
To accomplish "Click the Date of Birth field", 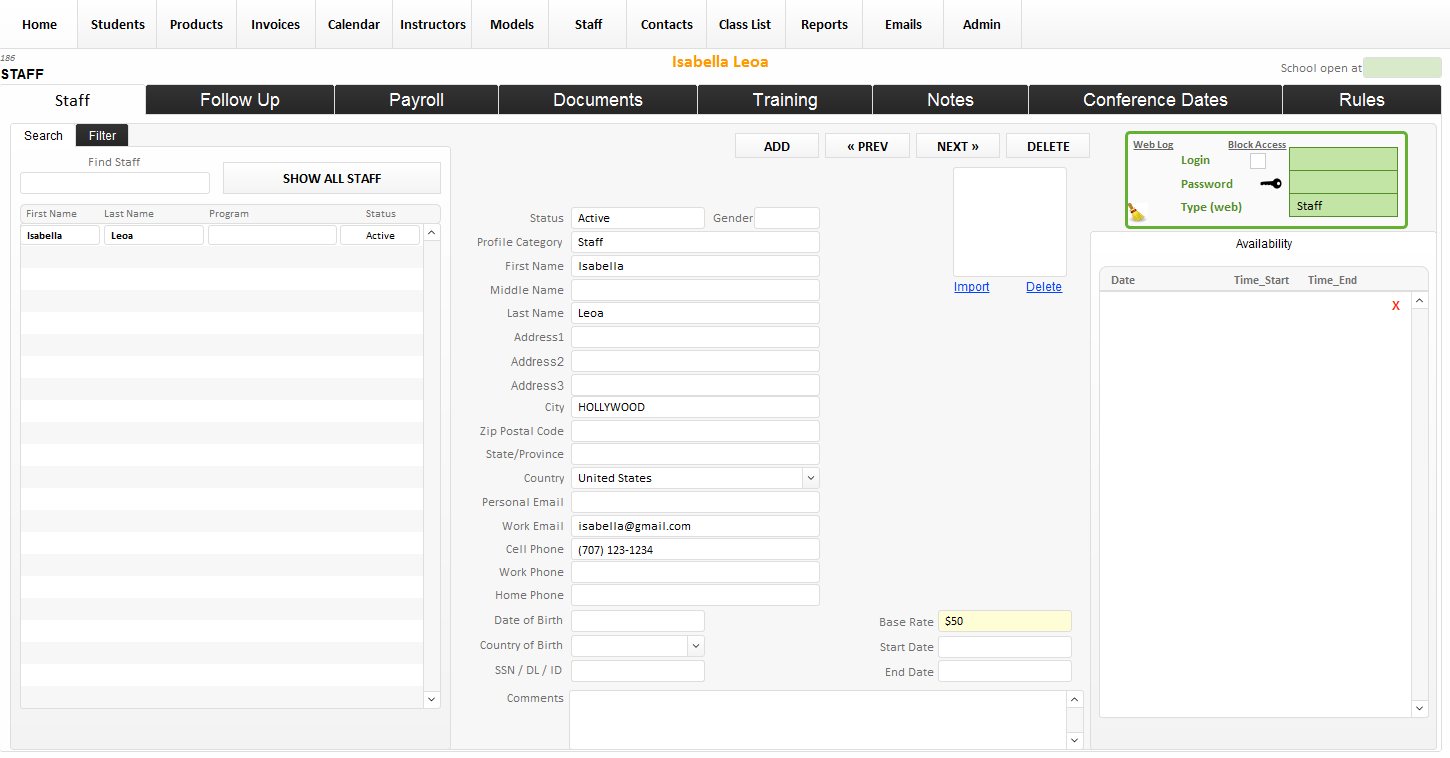I will (x=638, y=621).
